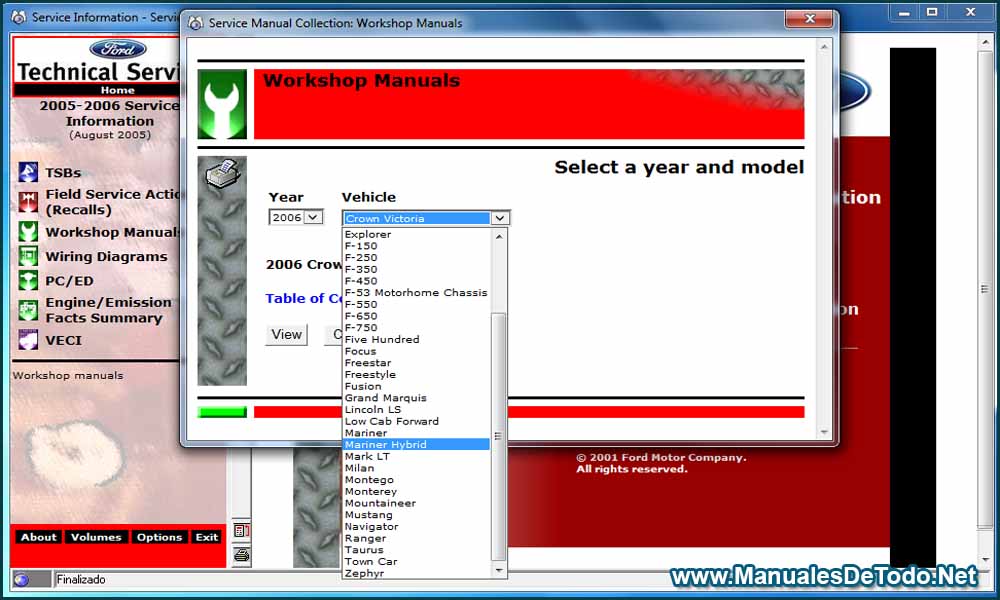
Task: Click the Volumes button
Action: coord(96,537)
